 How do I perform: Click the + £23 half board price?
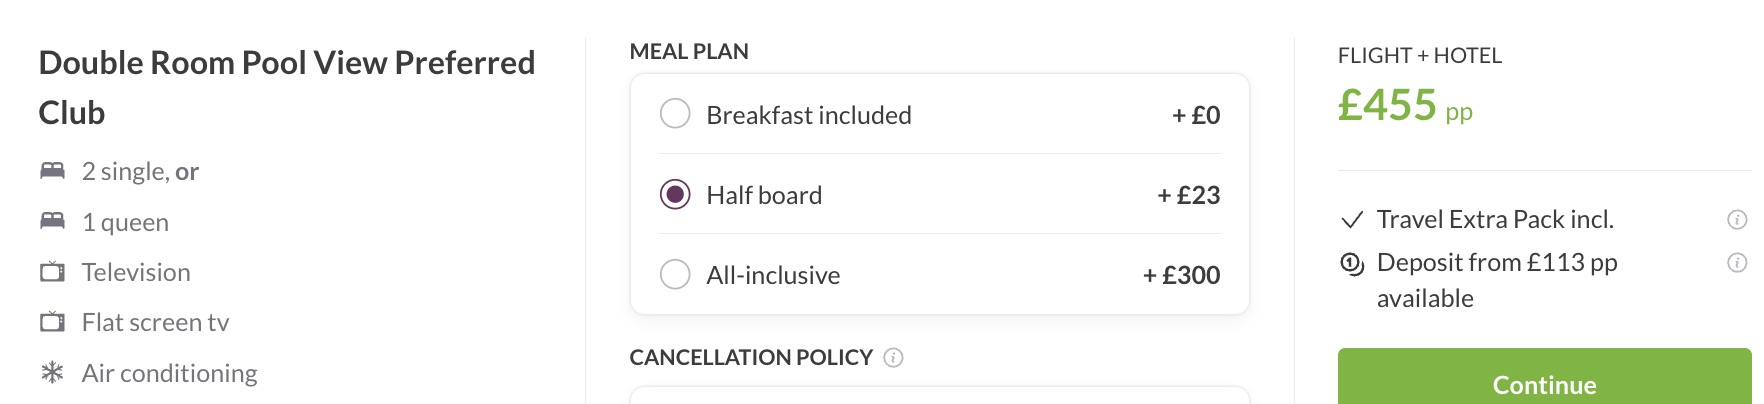pos(1189,195)
